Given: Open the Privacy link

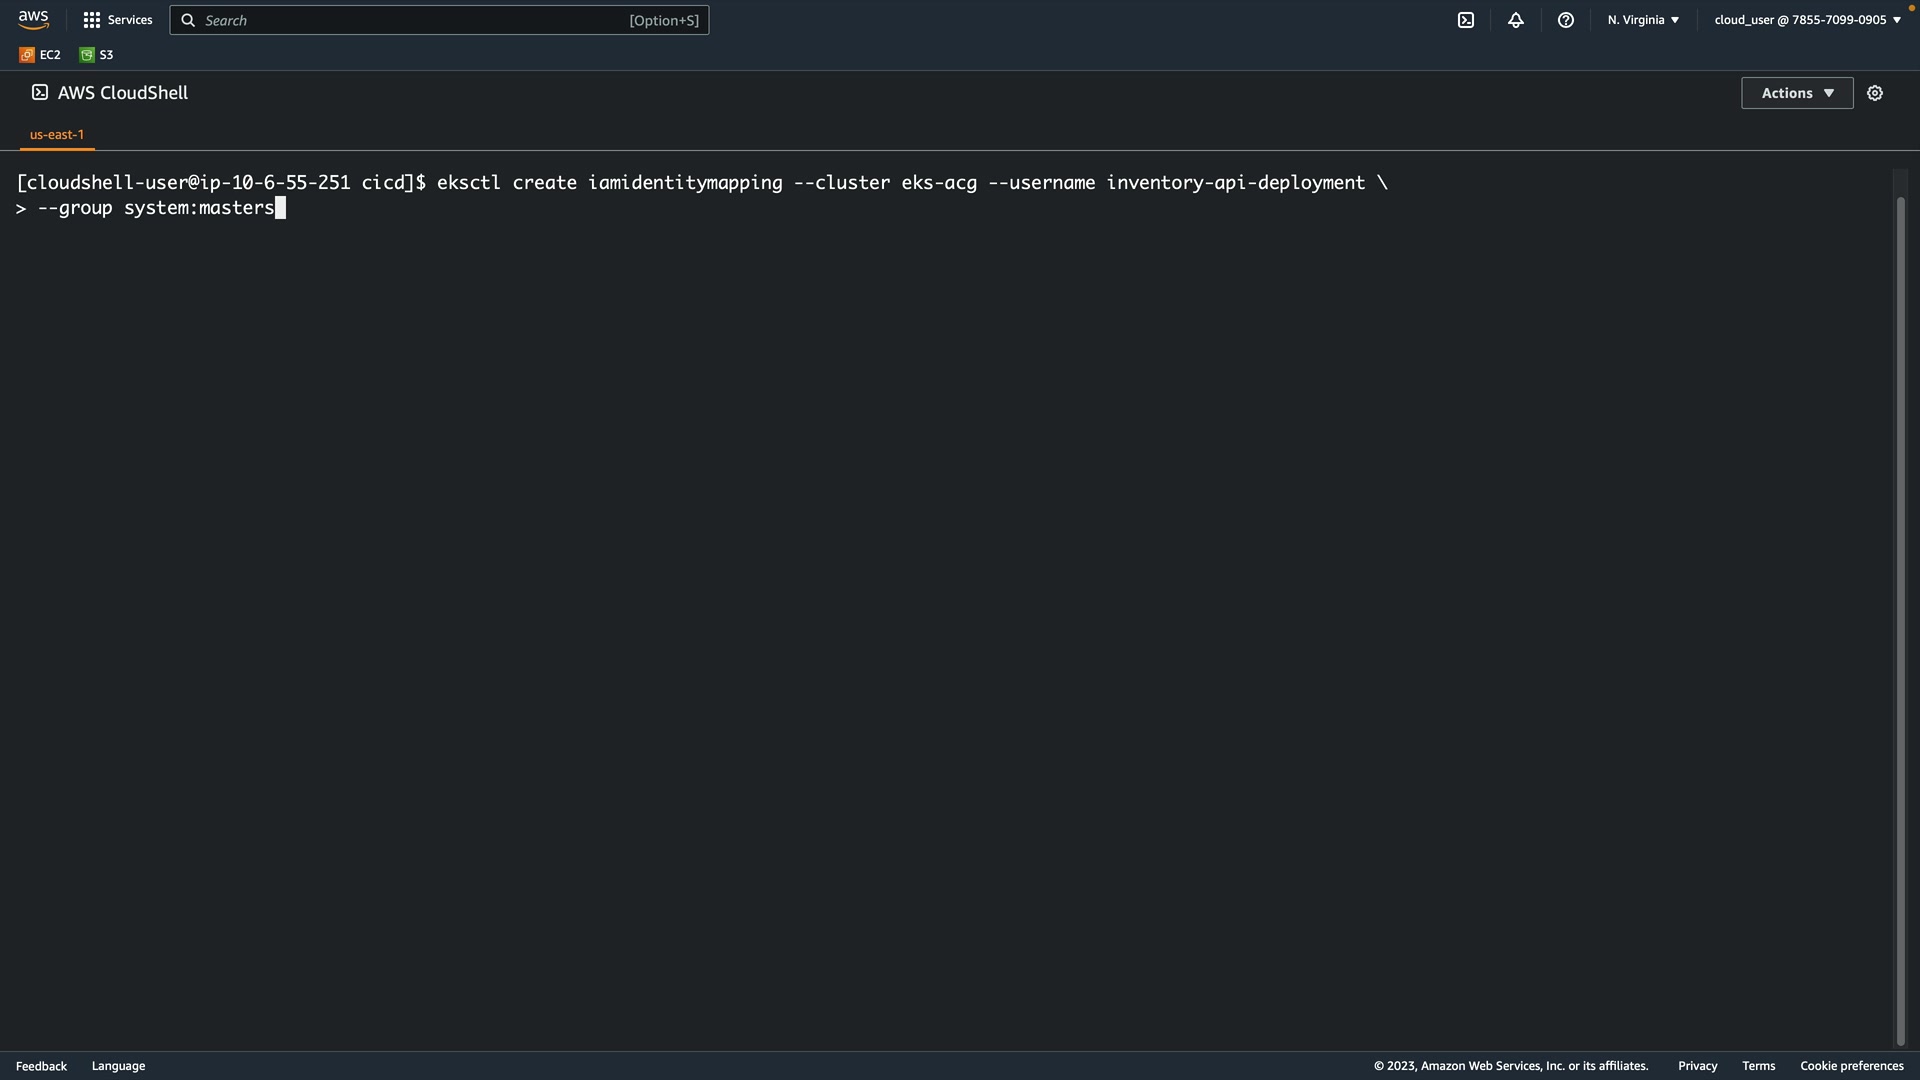Looking at the screenshot, I should tap(1697, 1066).
